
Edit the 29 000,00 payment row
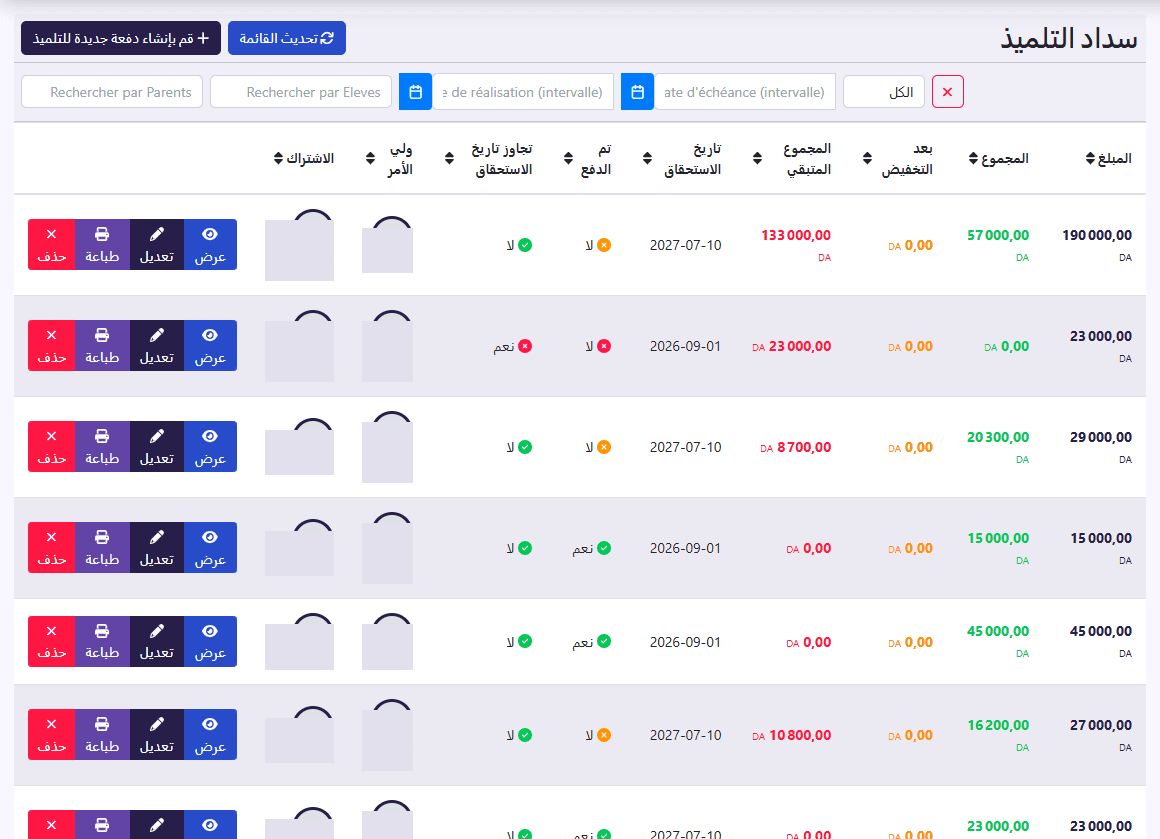(157, 446)
